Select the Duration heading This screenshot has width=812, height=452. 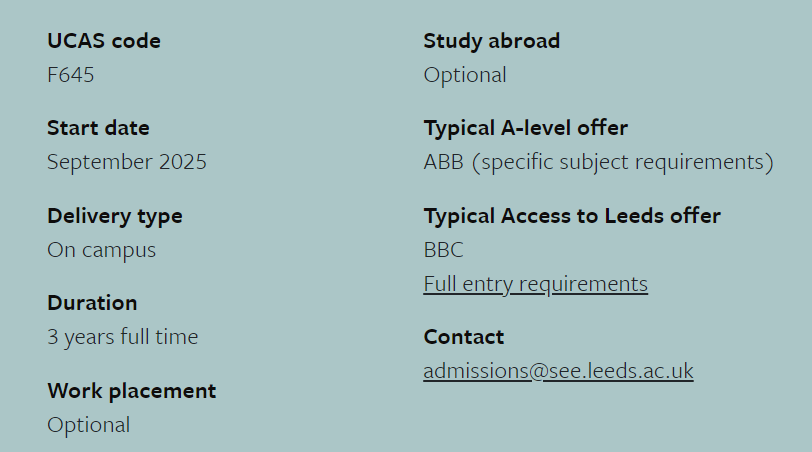click(92, 303)
